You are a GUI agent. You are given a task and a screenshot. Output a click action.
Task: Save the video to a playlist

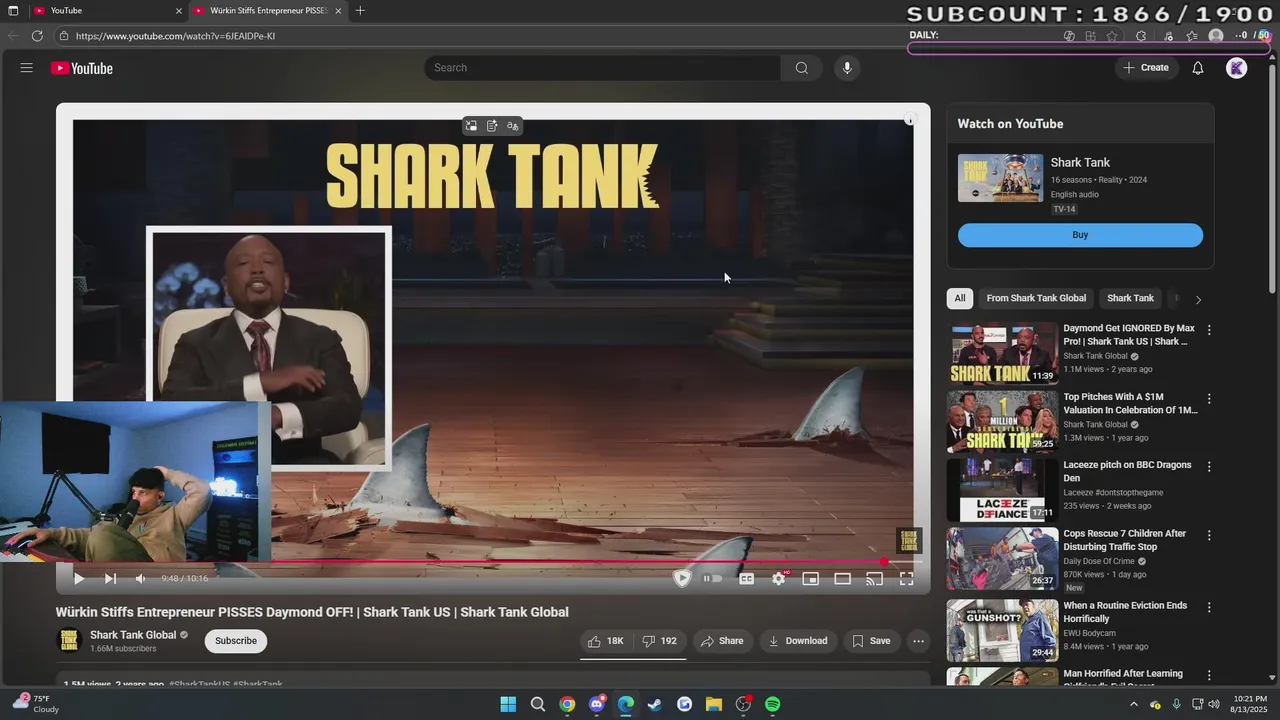point(871,641)
